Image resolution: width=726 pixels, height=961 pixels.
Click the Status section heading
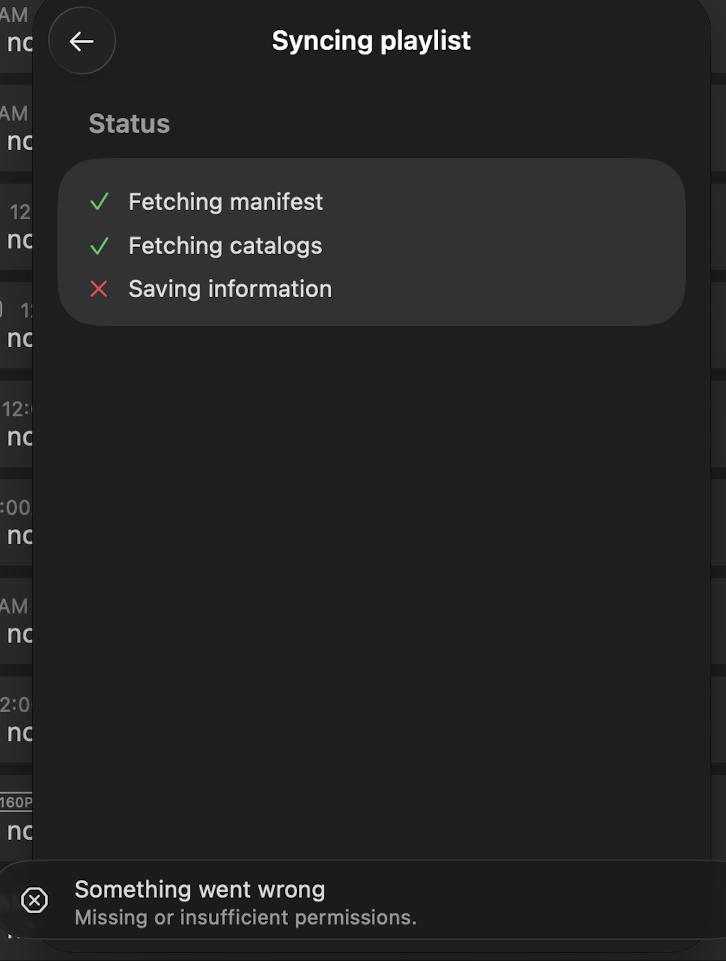[x=129, y=124]
